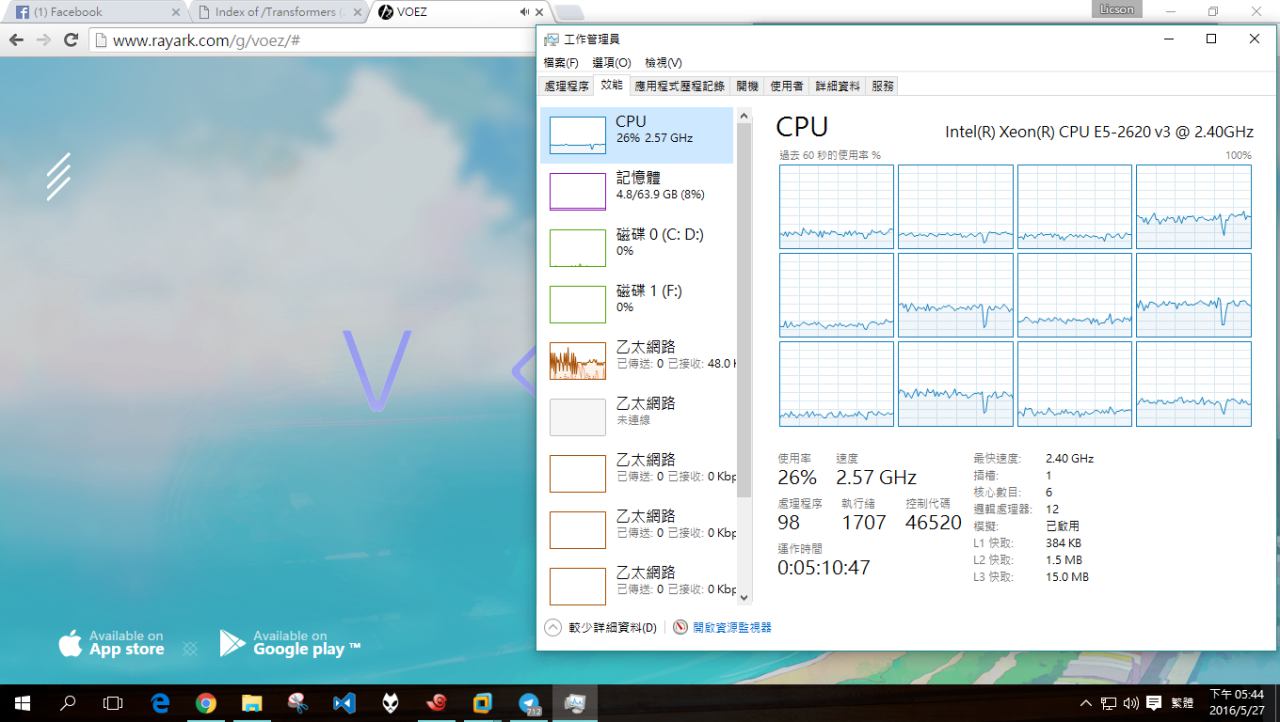Close the Facebook tab
This screenshot has height=722, width=1280.
tap(176, 12)
